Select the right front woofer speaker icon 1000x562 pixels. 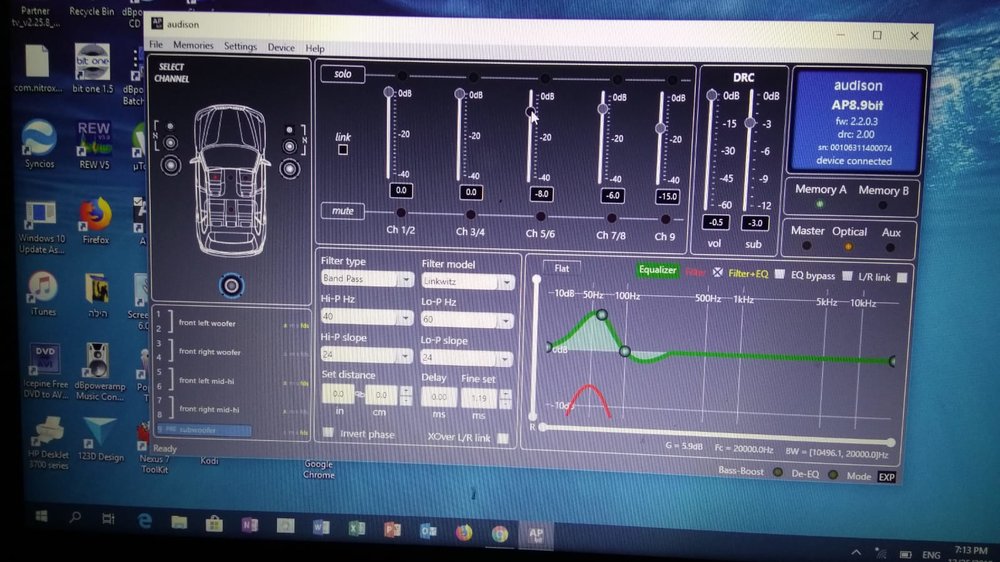290,169
